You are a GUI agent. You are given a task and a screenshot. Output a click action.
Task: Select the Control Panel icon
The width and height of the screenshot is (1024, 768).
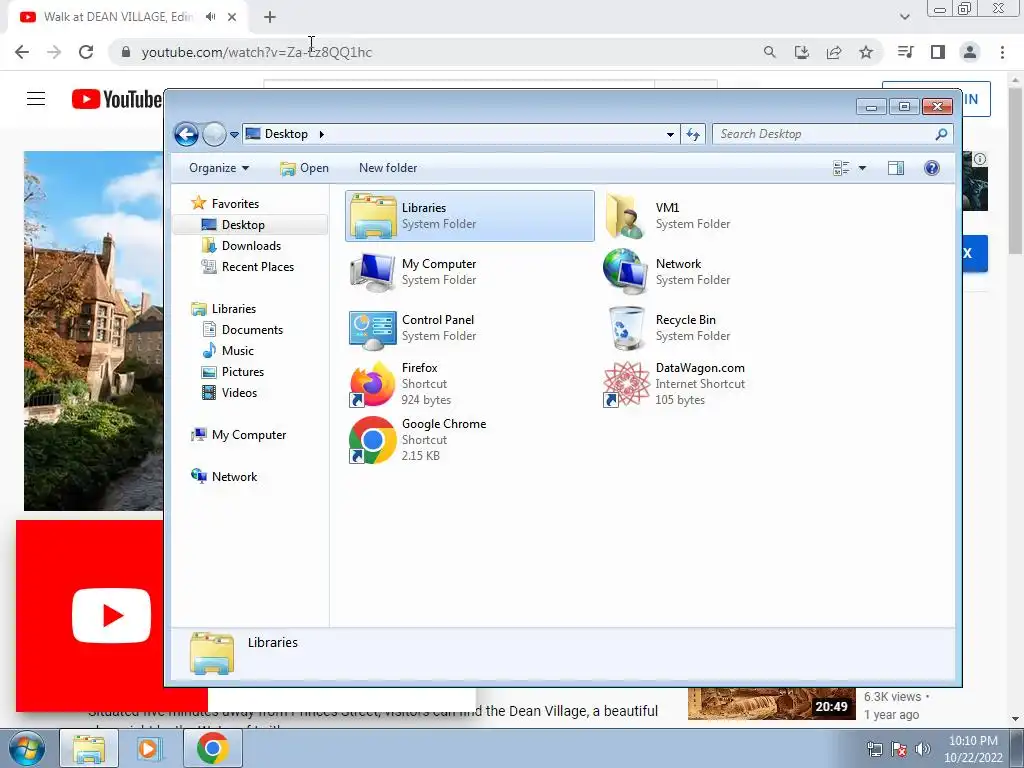(372, 328)
